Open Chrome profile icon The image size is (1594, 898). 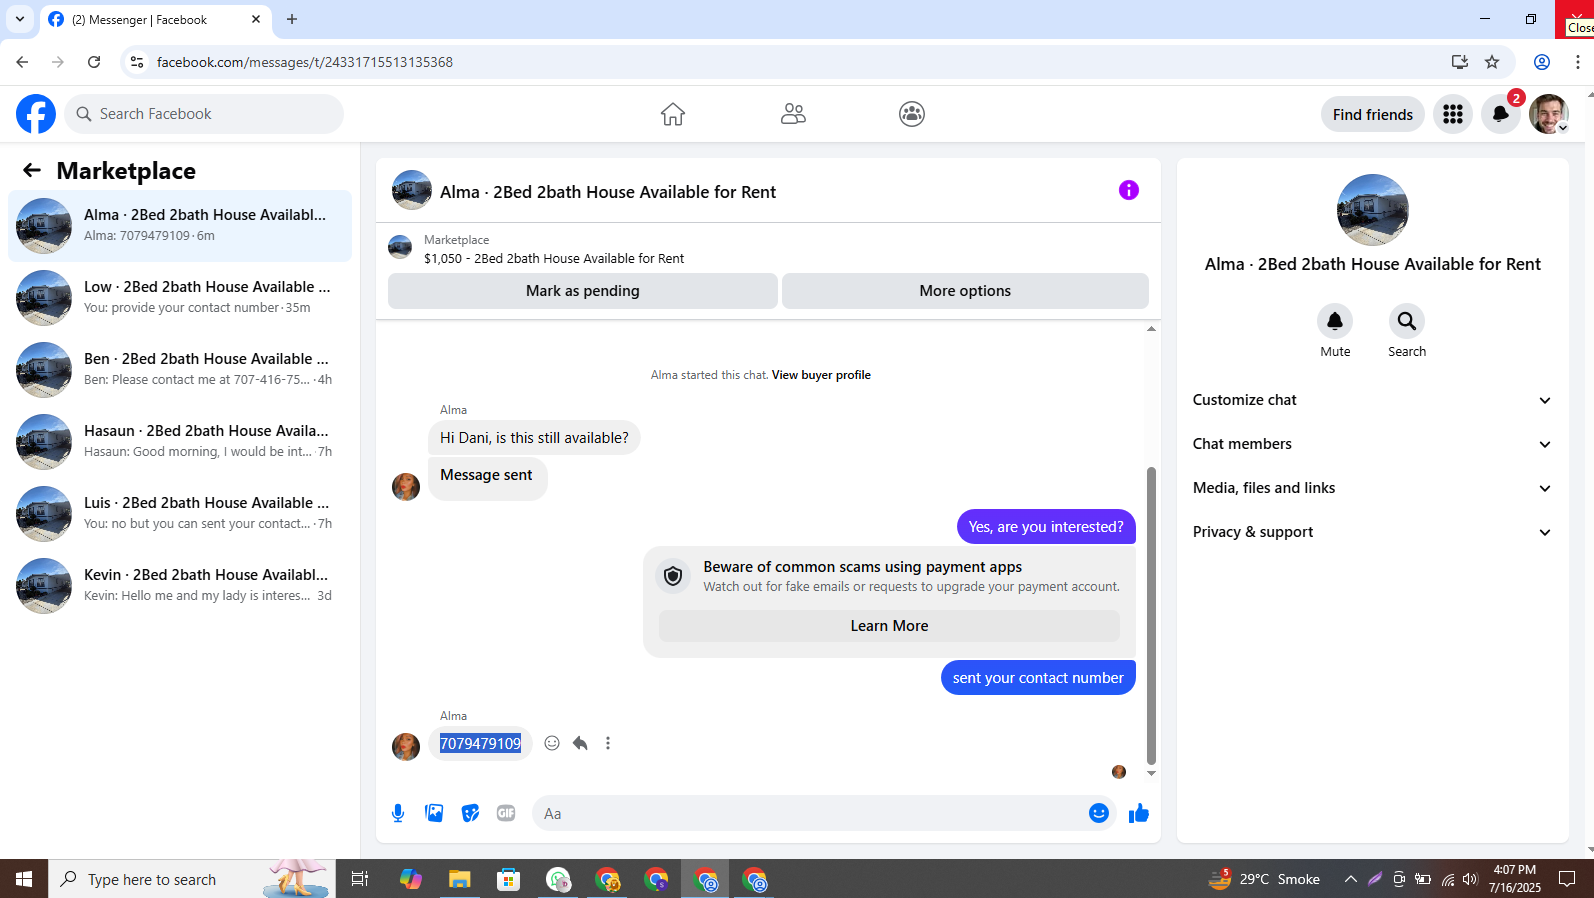tap(1542, 62)
